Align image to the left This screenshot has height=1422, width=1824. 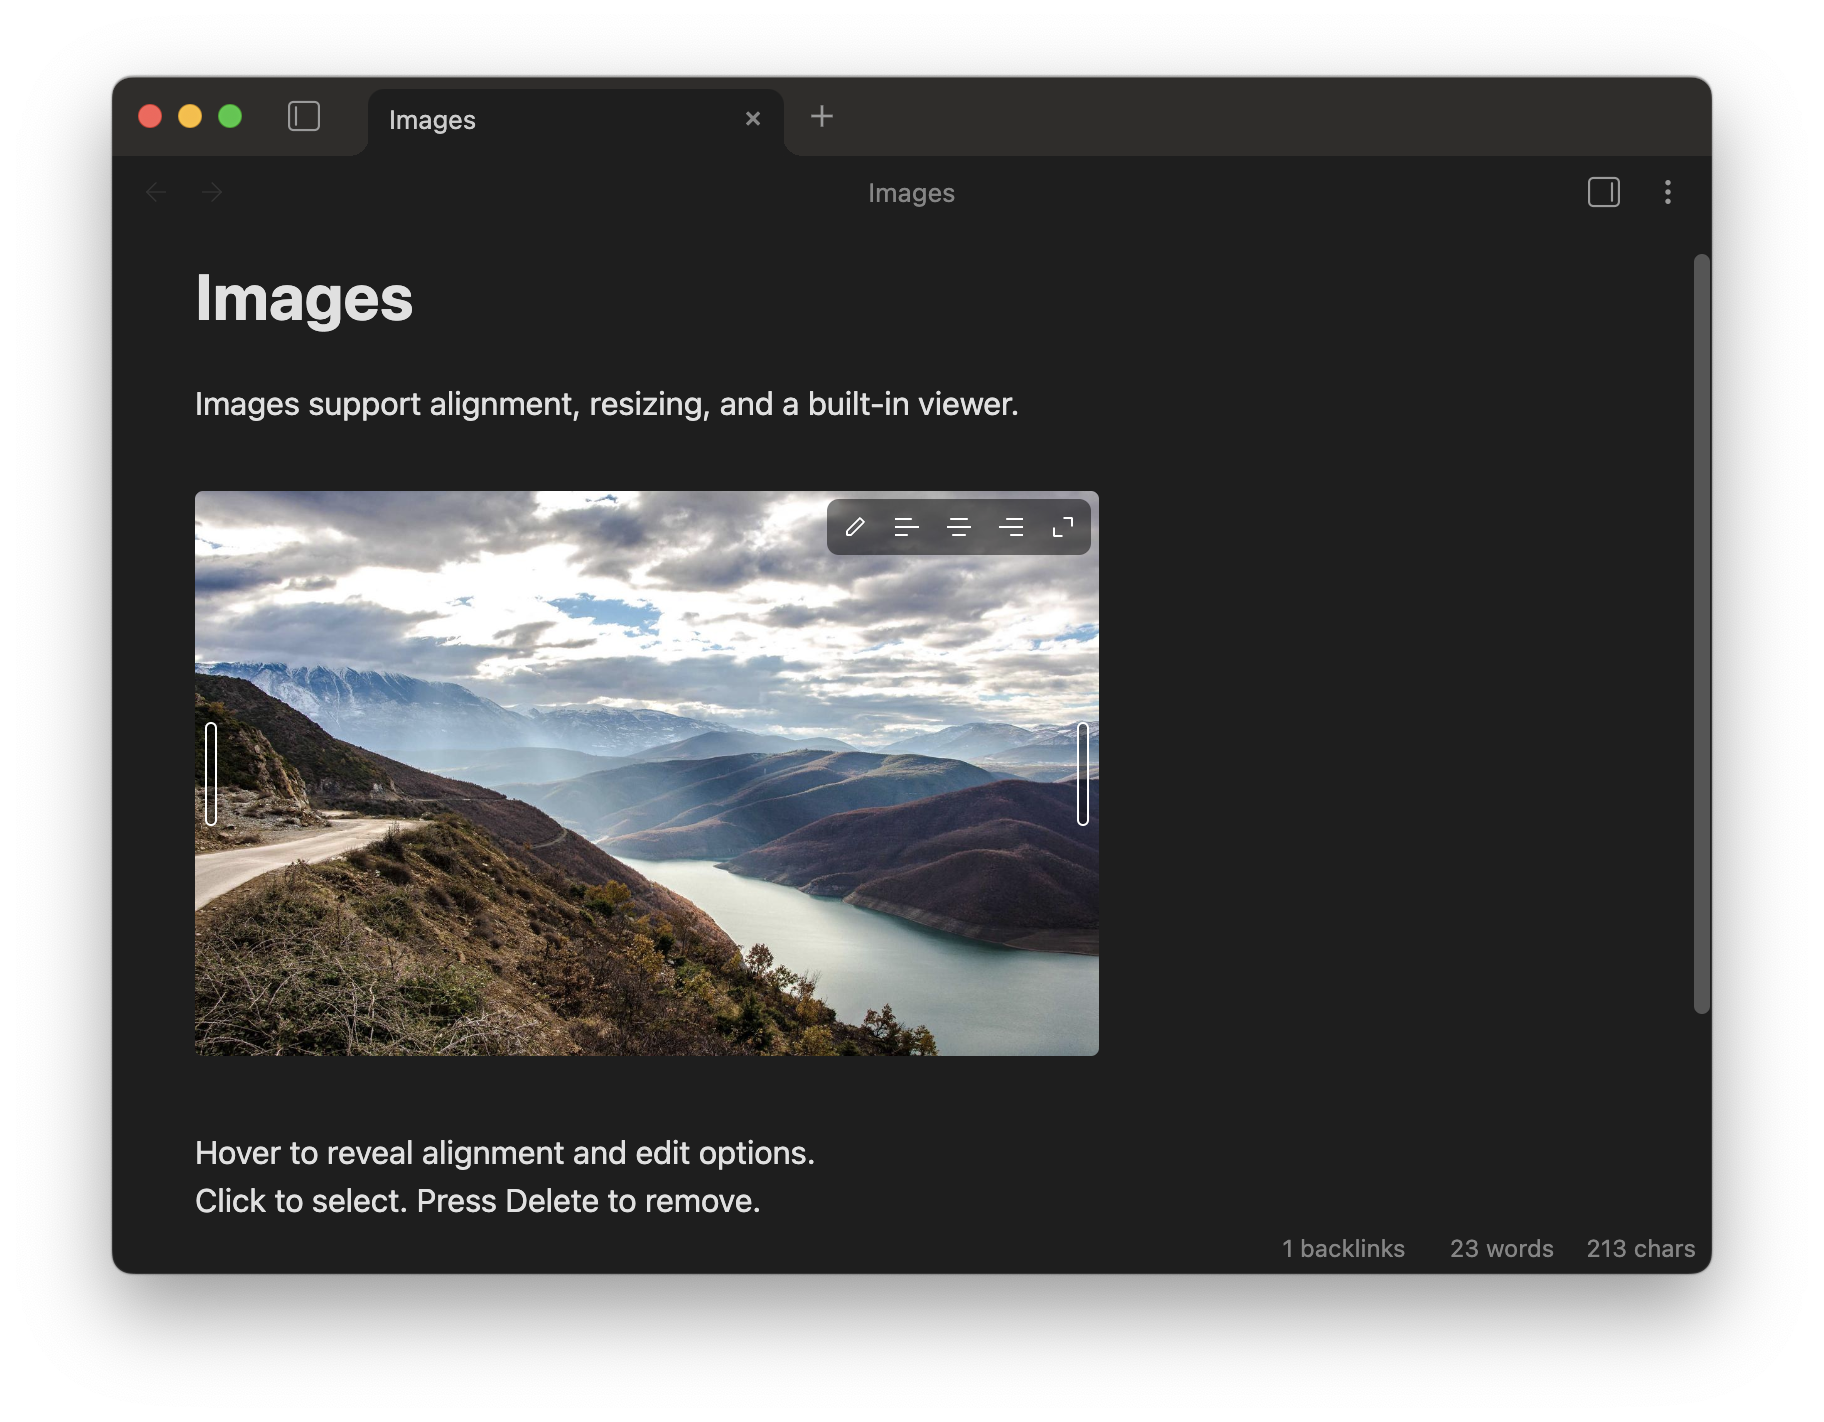[906, 527]
